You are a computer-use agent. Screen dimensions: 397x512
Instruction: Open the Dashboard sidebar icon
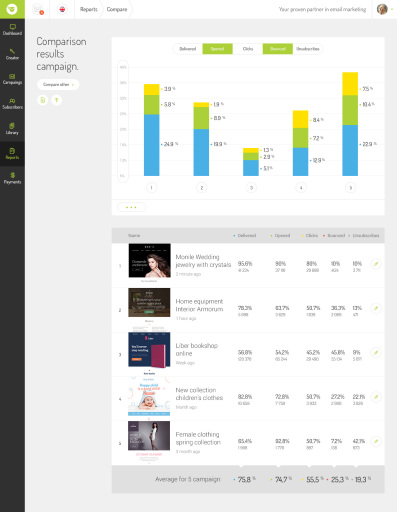[x=12, y=30]
